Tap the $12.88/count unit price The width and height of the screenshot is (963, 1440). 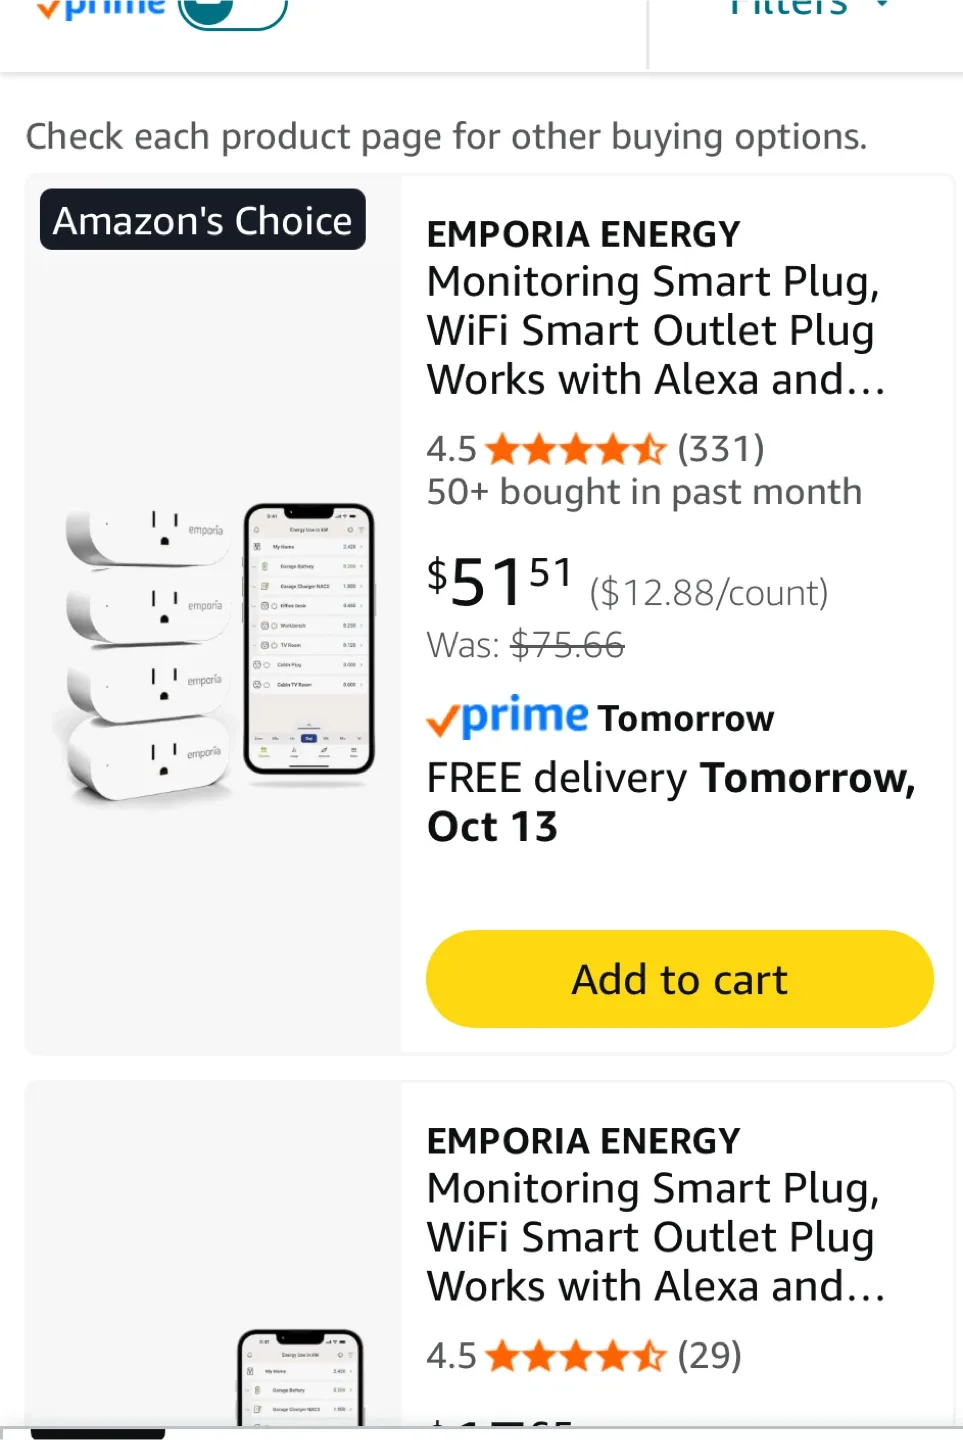click(x=709, y=593)
